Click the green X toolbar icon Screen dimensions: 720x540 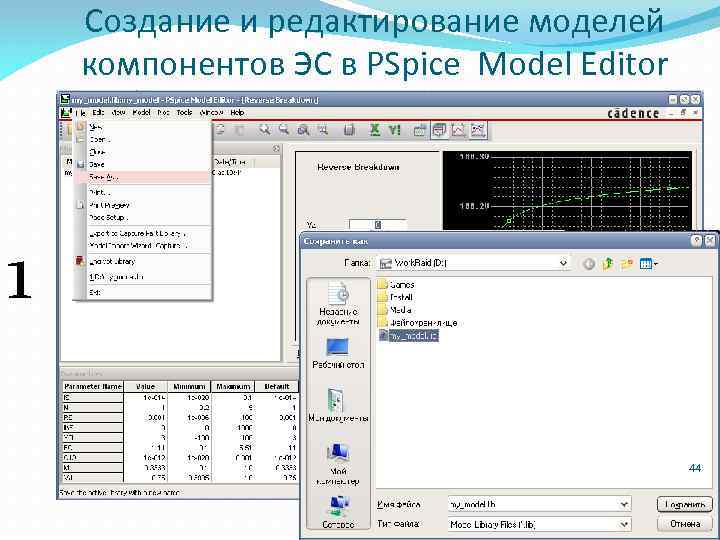pyautogui.click(x=375, y=130)
